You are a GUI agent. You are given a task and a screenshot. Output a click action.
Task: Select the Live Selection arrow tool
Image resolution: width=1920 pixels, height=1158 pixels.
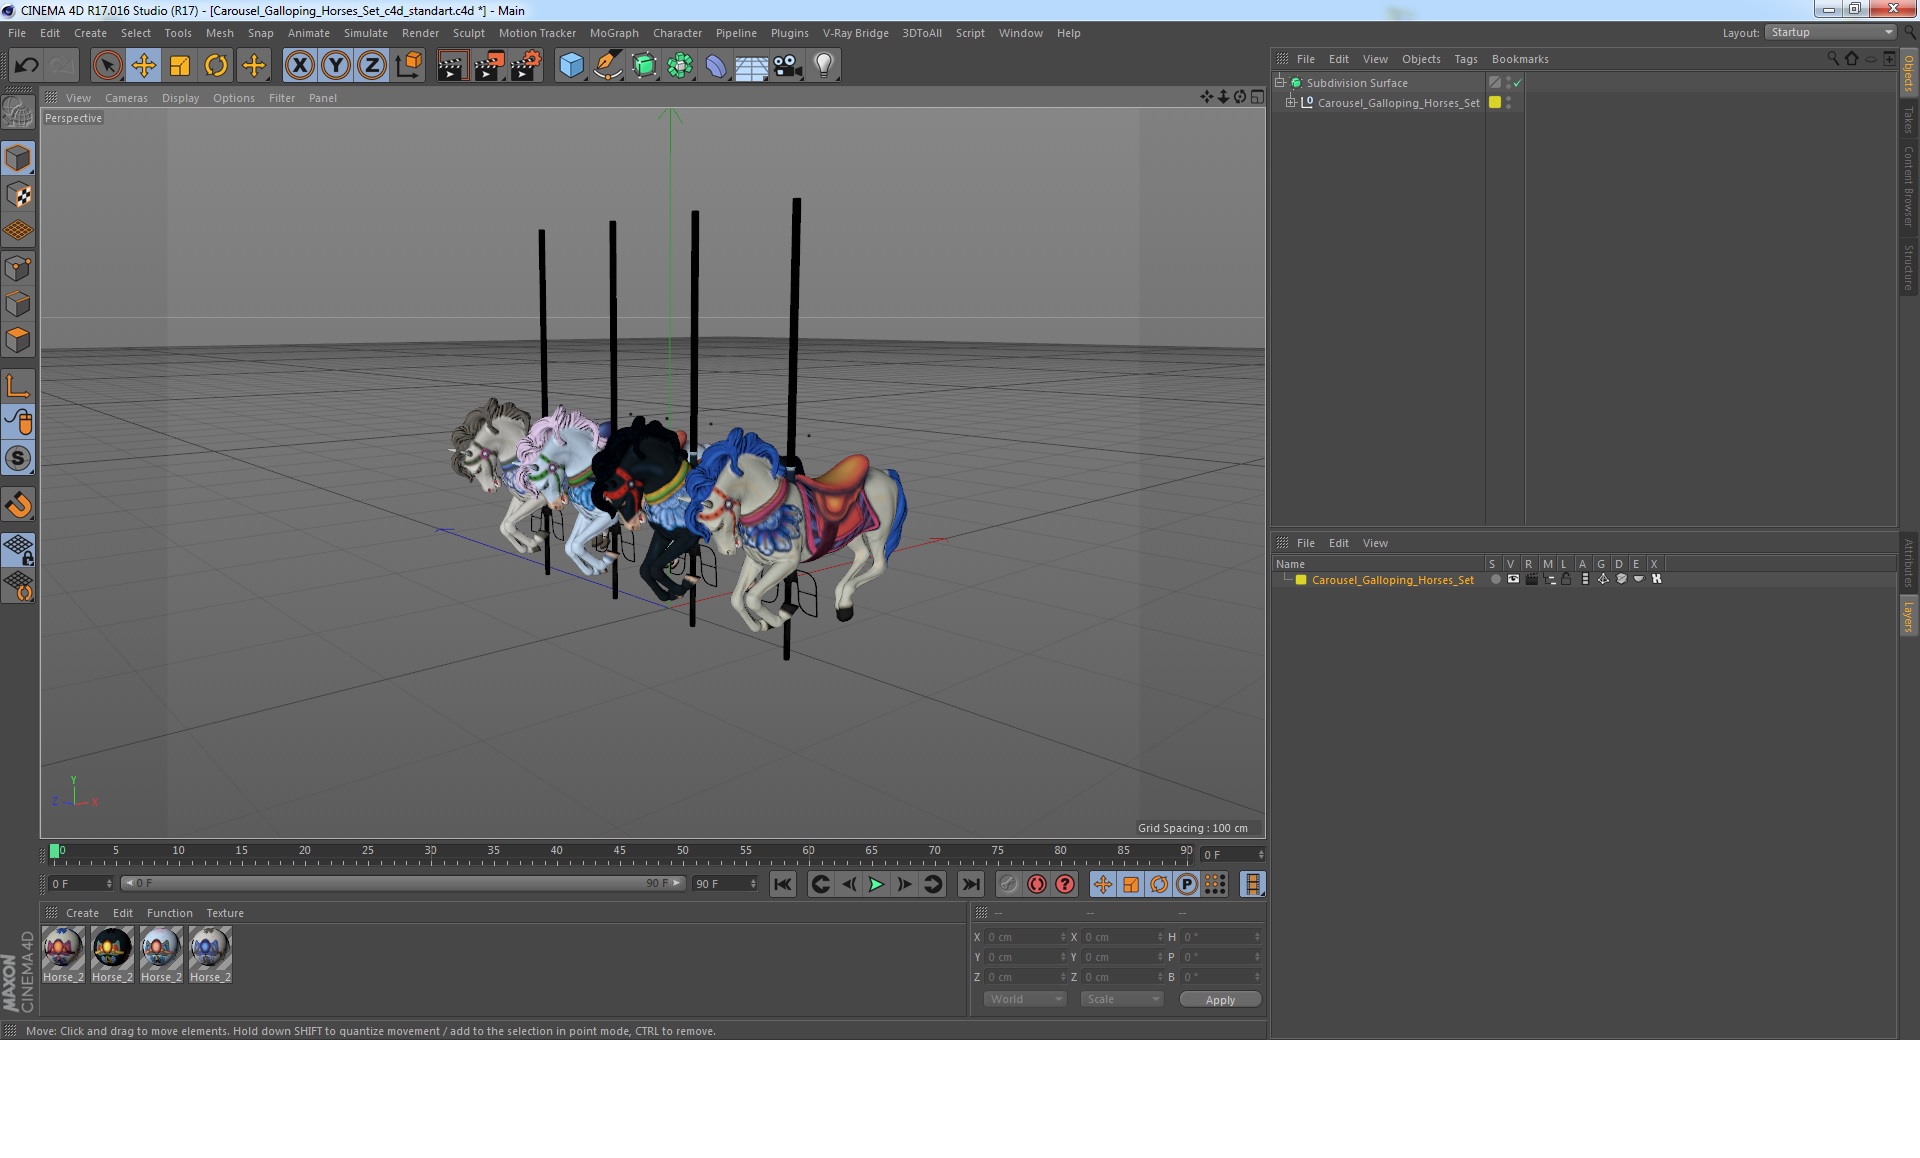click(107, 66)
